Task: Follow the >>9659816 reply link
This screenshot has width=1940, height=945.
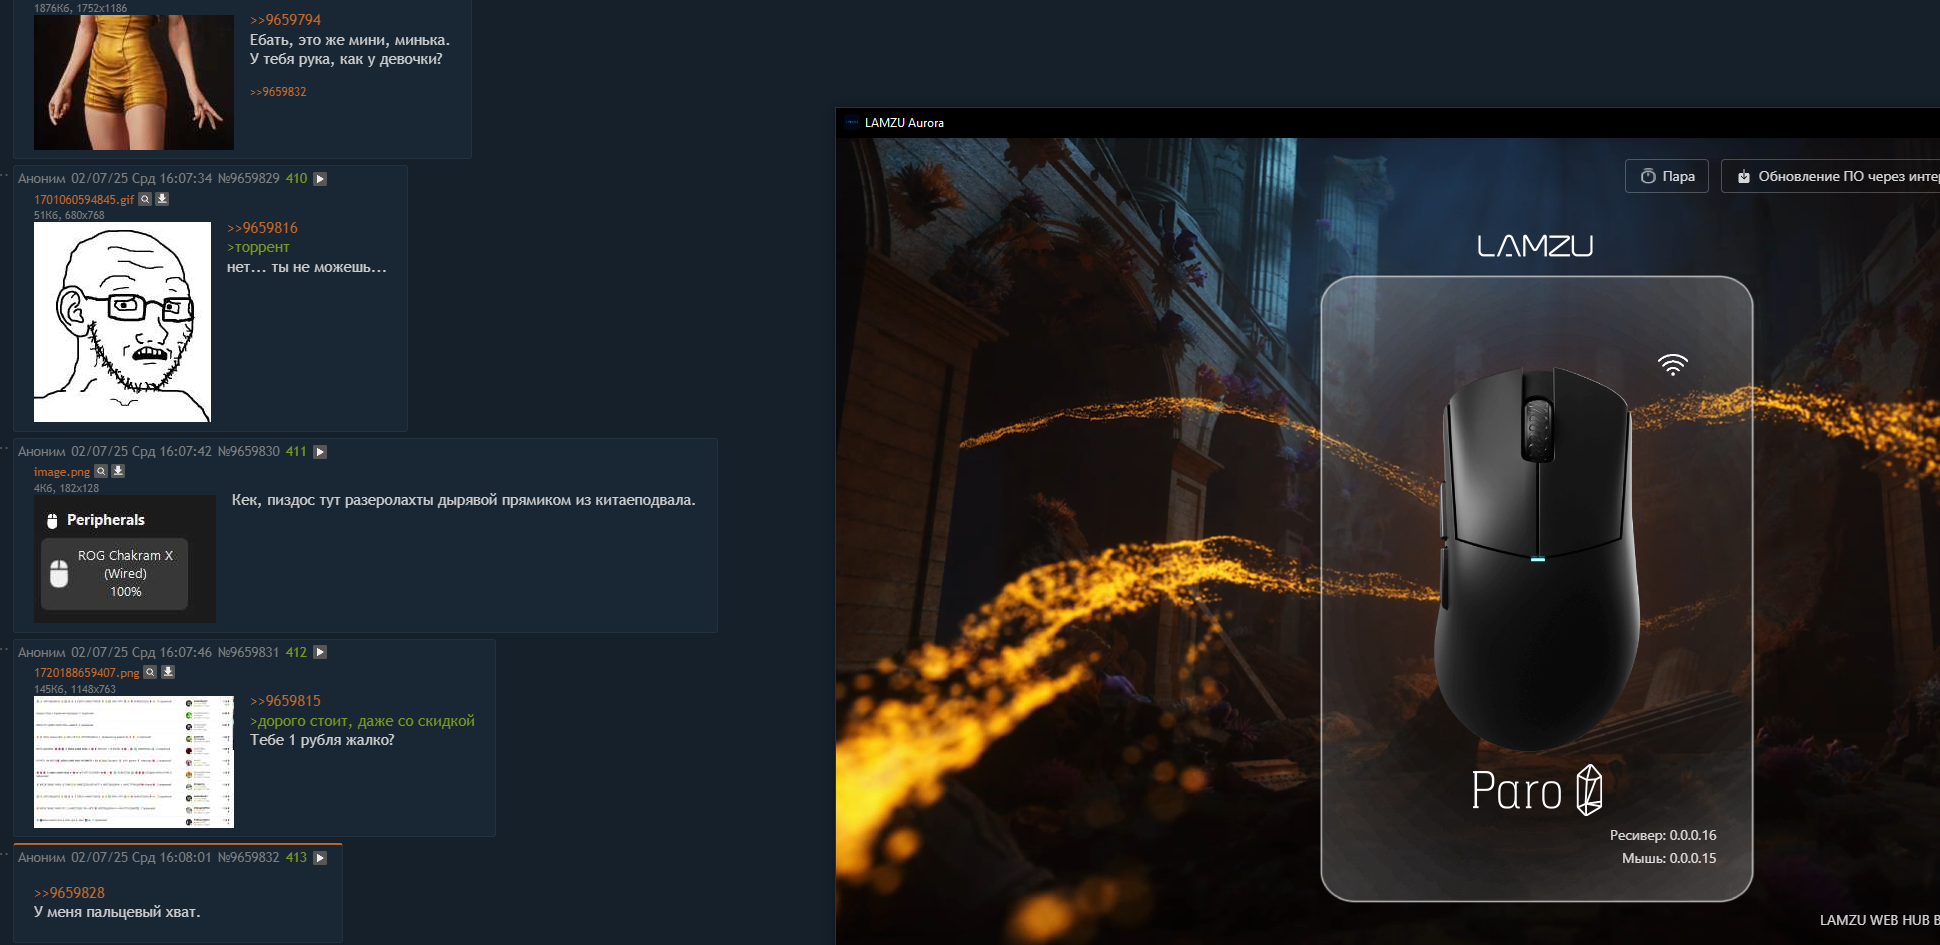Action: pos(262,228)
